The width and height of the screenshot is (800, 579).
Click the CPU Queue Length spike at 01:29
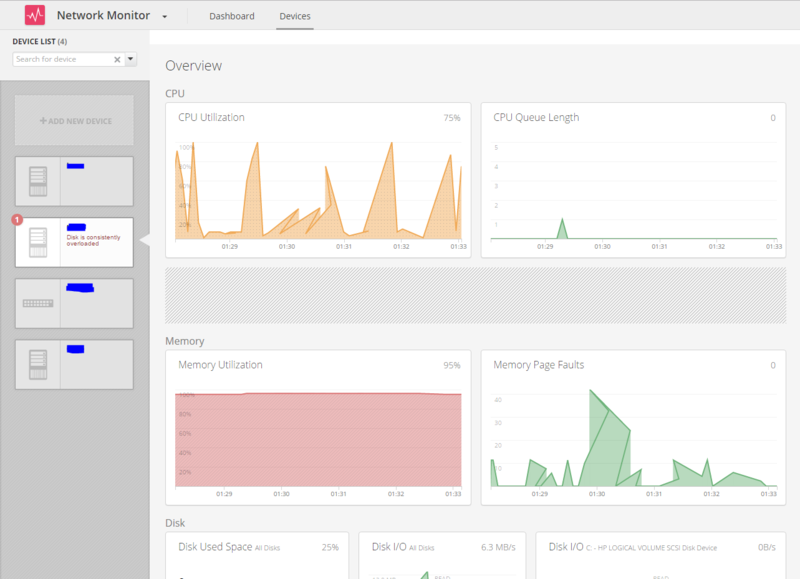tap(562, 228)
